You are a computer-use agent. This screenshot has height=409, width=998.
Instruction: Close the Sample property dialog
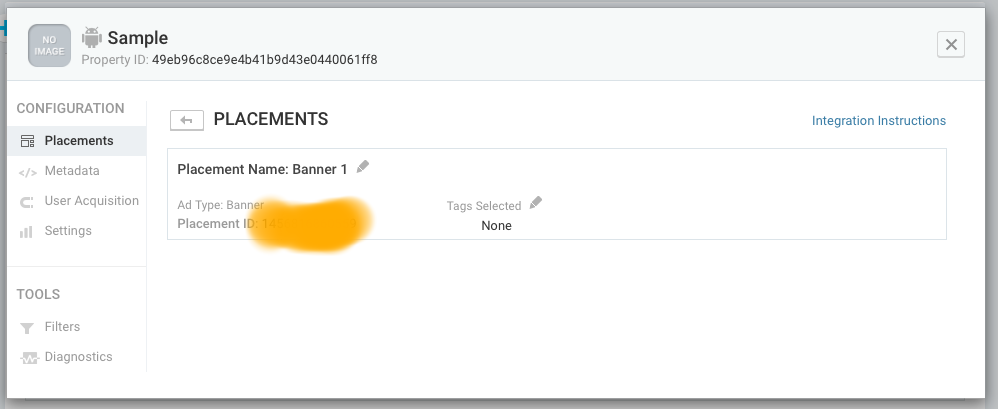tap(950, 44)
